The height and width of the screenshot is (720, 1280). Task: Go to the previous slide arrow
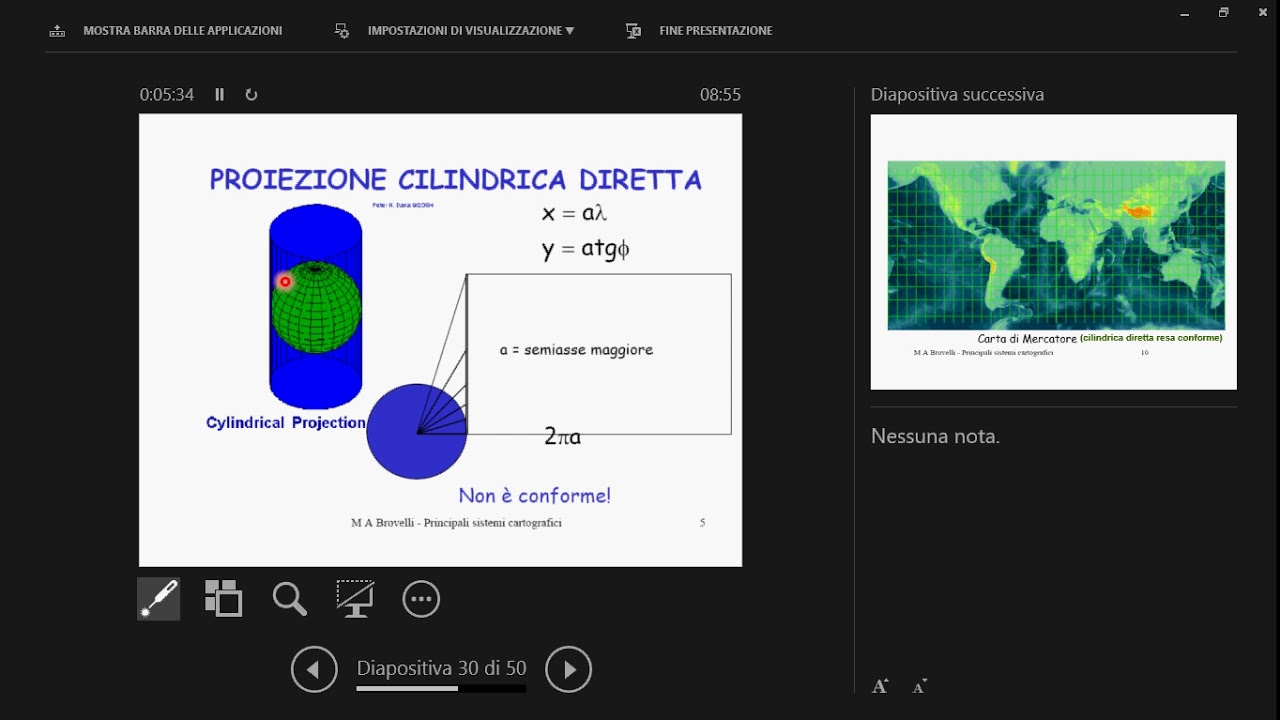(x=314, y=669)
